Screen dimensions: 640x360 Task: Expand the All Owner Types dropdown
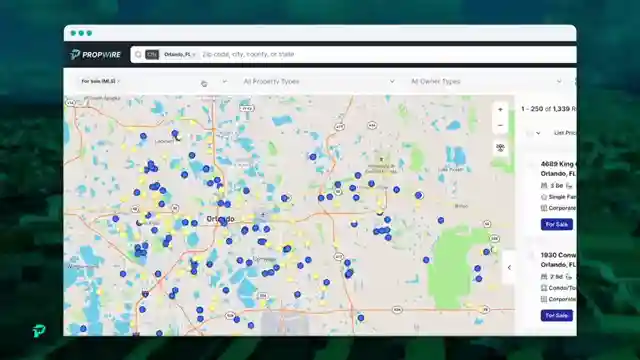click(486, 82)
